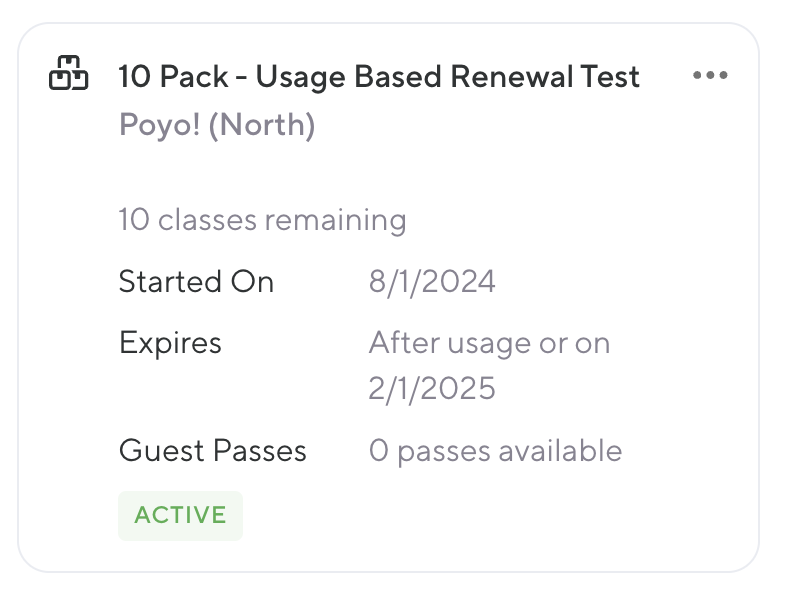The width and height of the screenshot is (794, 596).
Task: Click the Started On label
Action: 196,282
